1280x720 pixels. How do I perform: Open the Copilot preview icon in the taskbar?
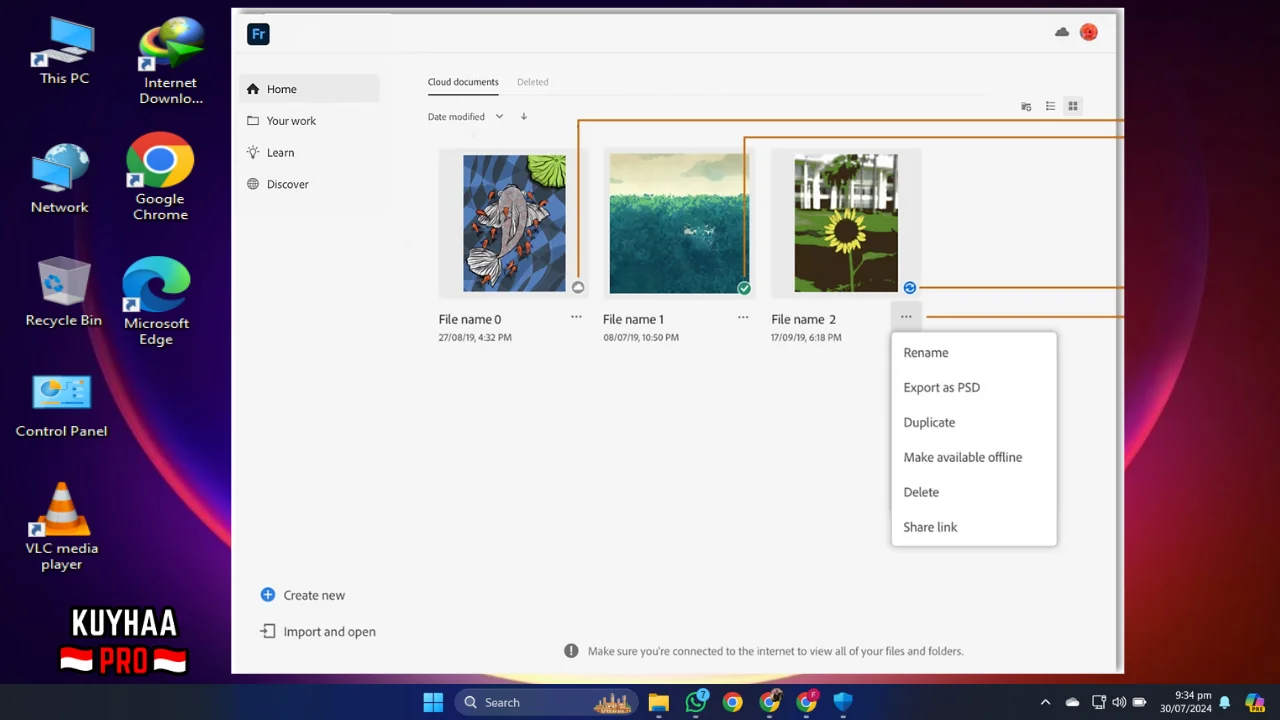(1254, 703)
